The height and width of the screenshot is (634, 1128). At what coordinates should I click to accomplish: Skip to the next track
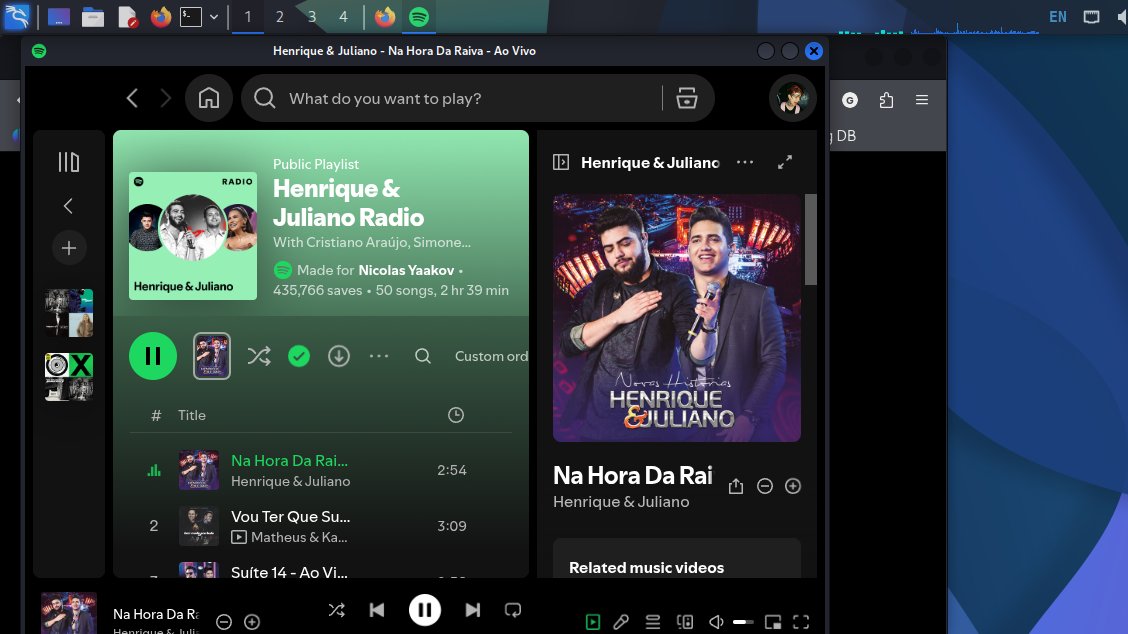(x=473, y=610)
